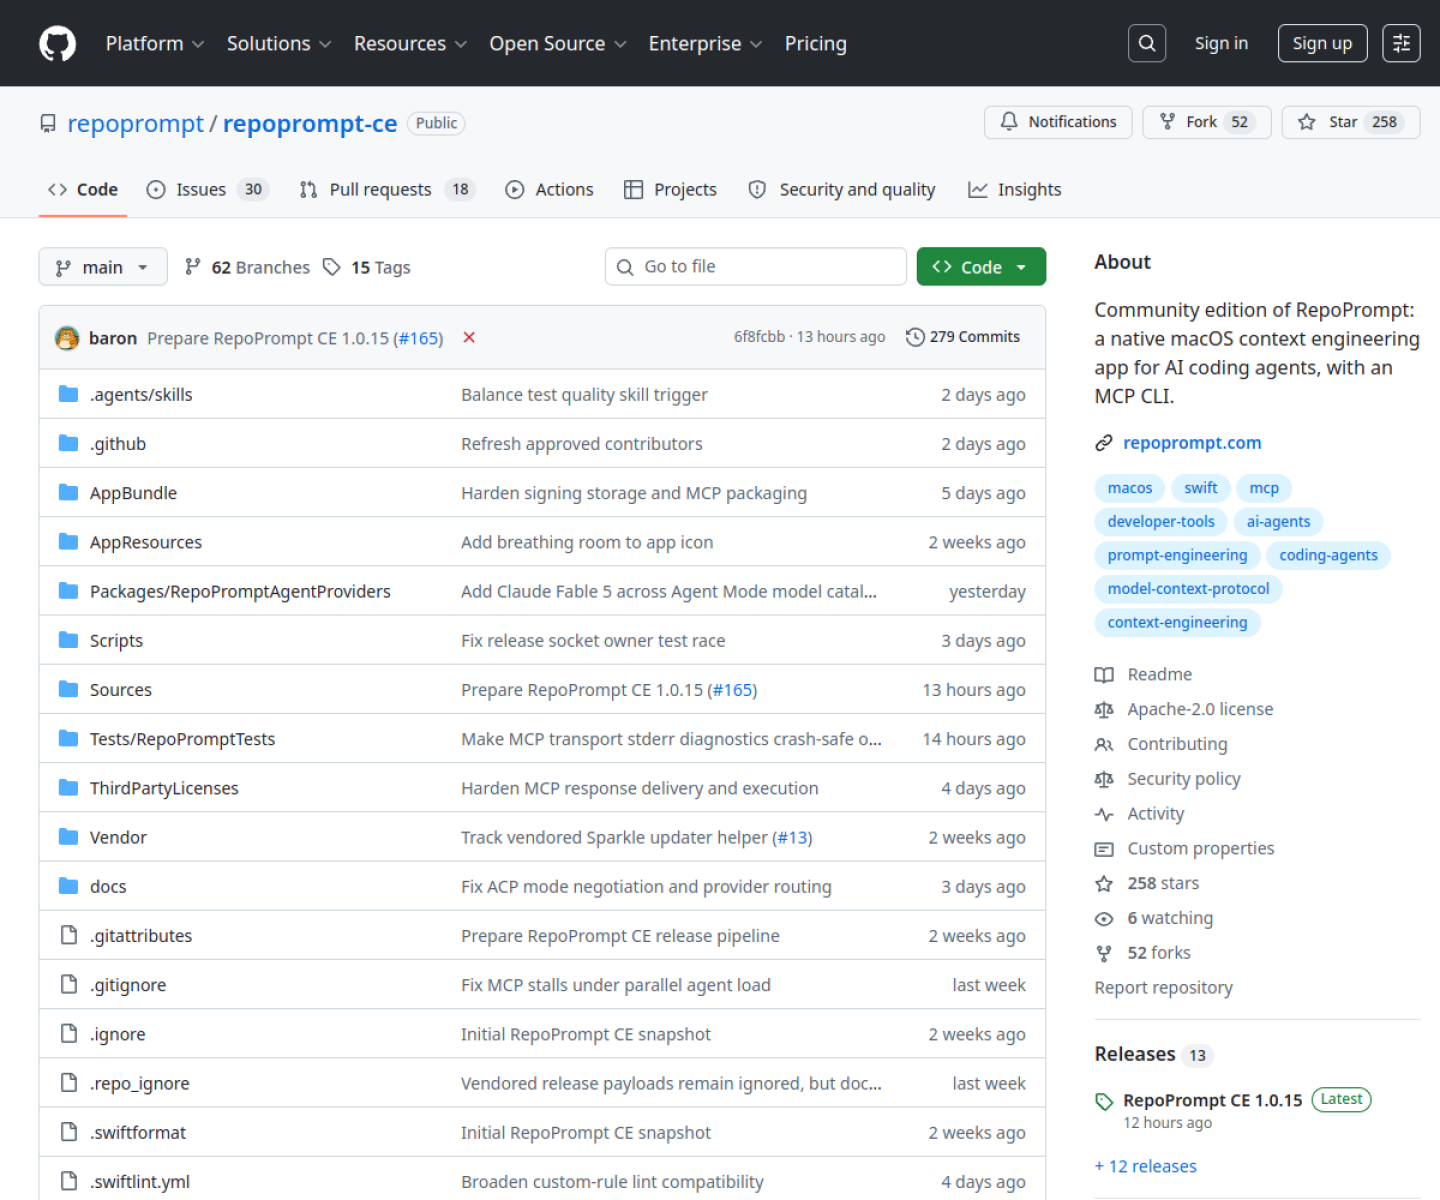
Task: View the 279 Commits history
Action: pos(963,337)
